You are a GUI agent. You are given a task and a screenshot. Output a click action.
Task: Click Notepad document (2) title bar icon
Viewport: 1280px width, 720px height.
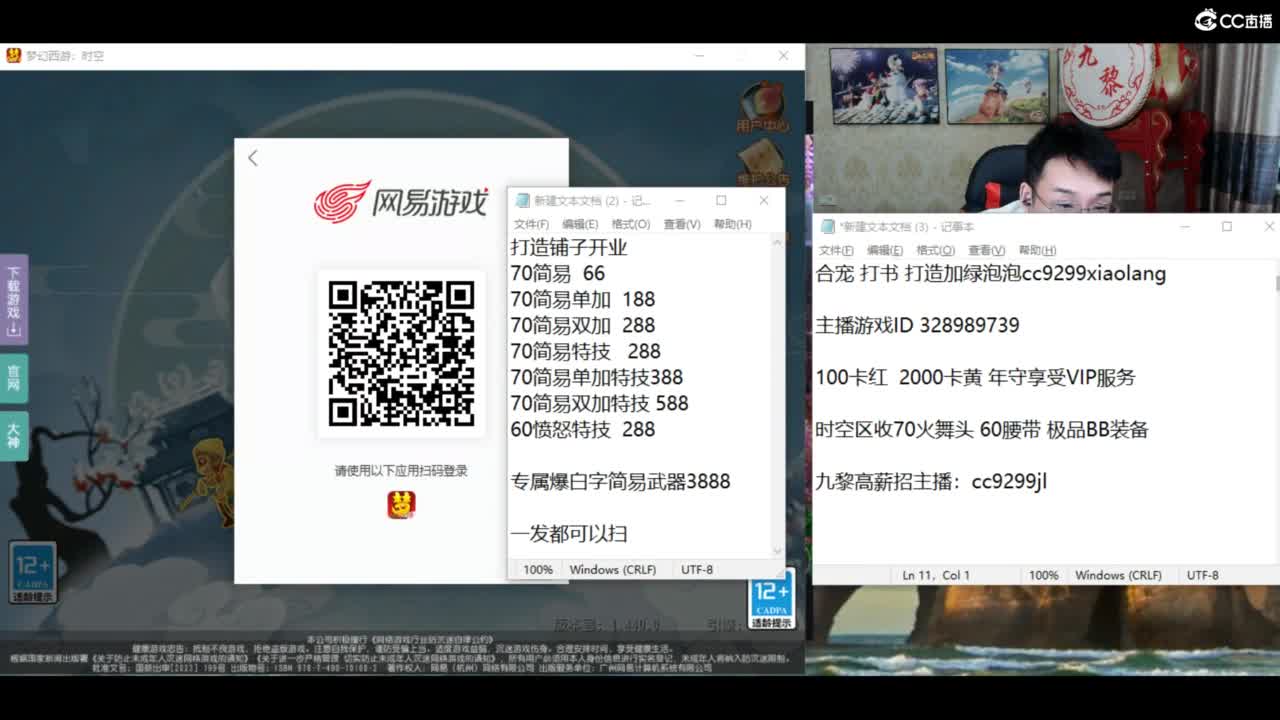[522, 200]
